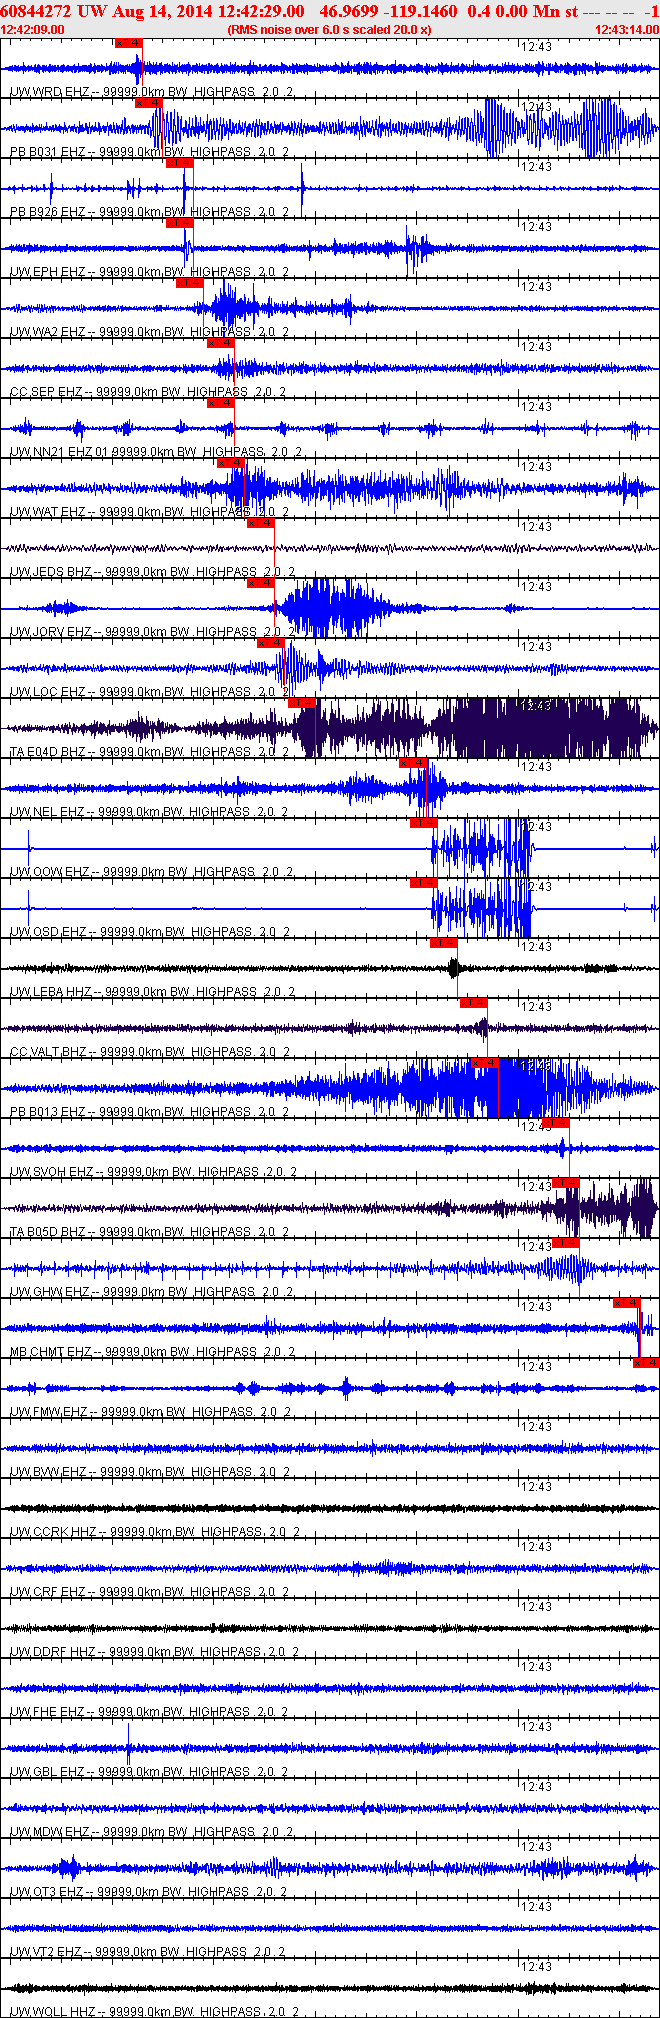Click the red pick flag on UW.LEBA trace

(x=443, y=943)
